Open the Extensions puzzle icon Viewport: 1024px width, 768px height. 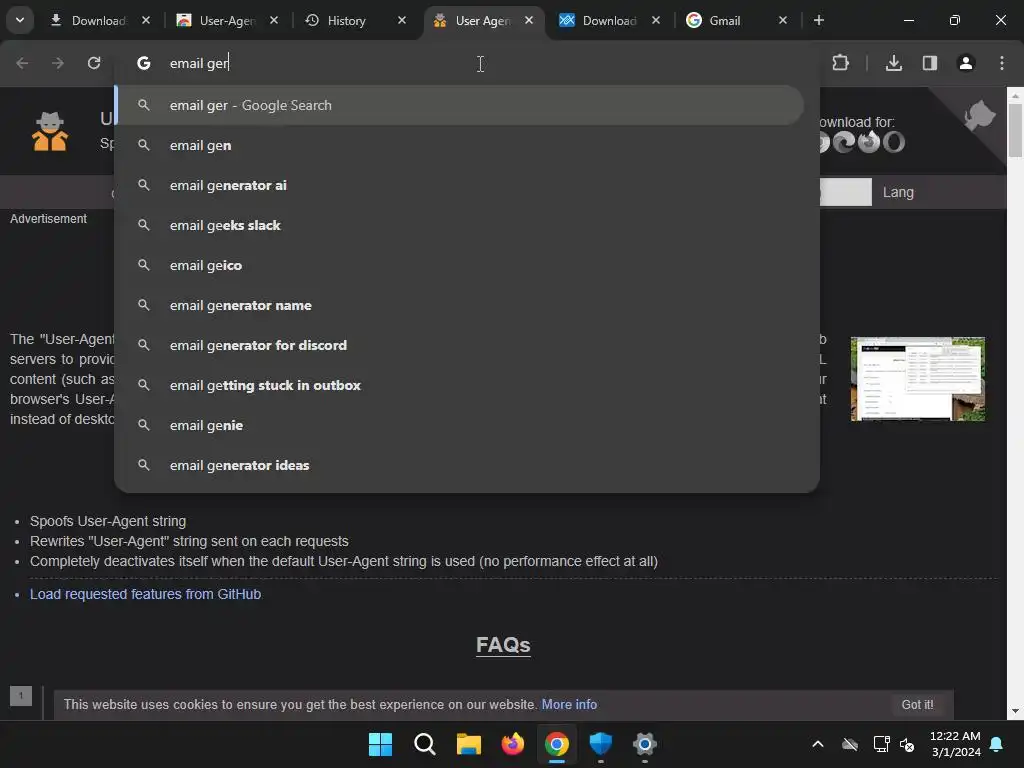pyautogui.click(x=840, y=63)
